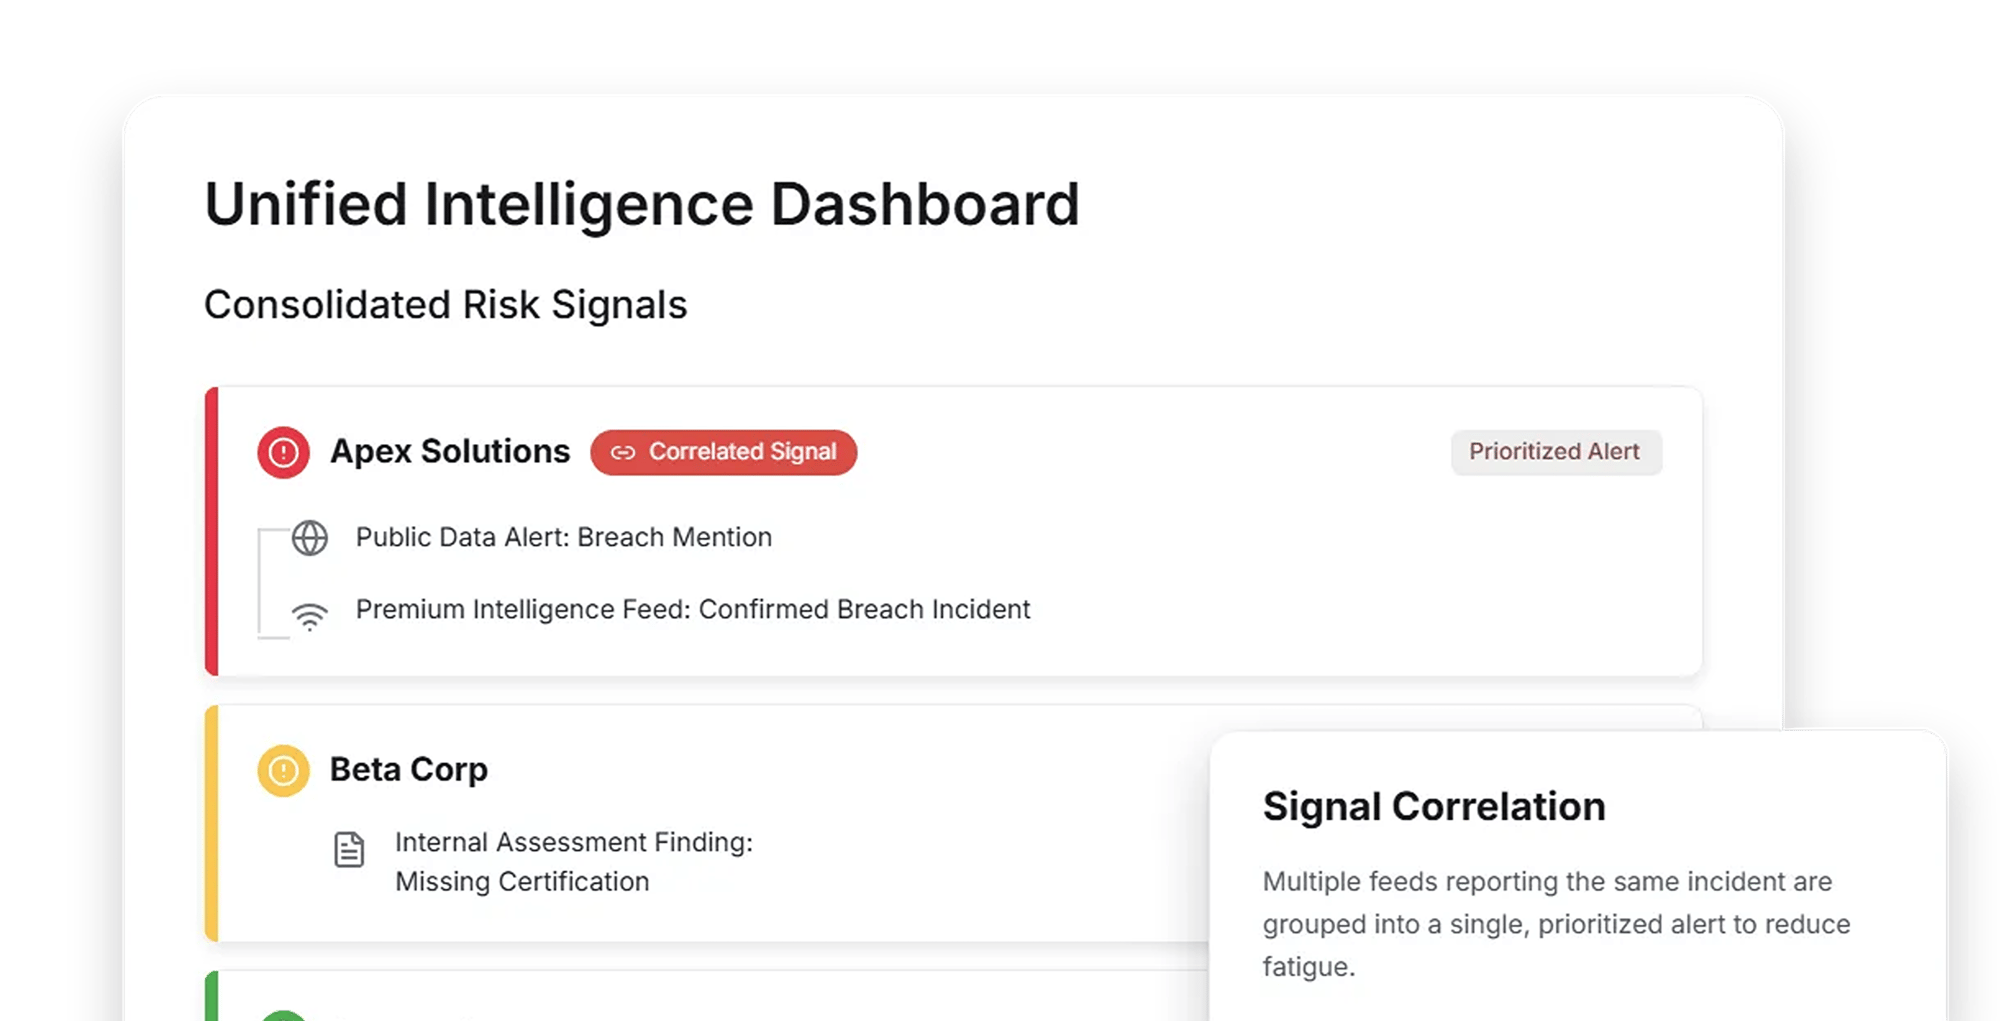Click the red severity bar on Apex card
This screenshot has height=1021, width=2000.
(211, 531)
